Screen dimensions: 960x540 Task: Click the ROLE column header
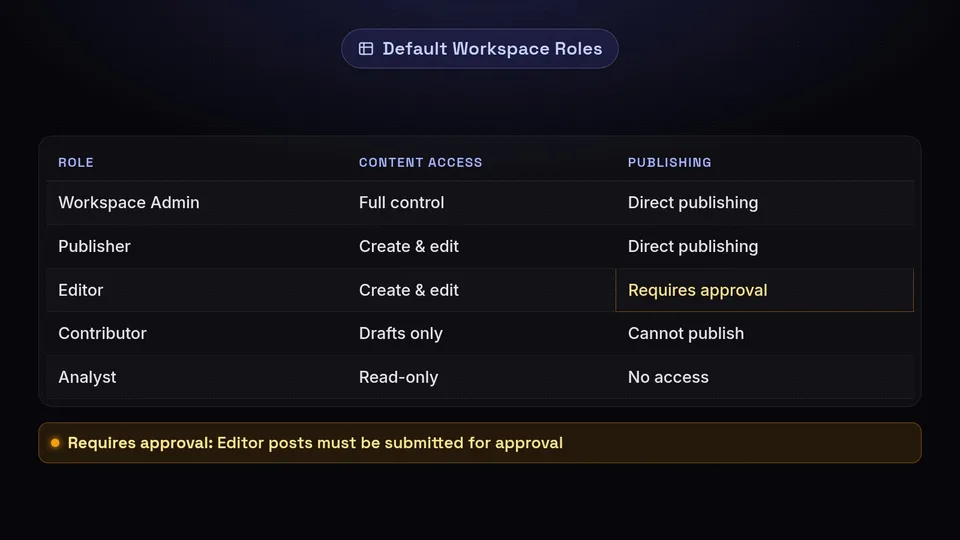point(76,162)
